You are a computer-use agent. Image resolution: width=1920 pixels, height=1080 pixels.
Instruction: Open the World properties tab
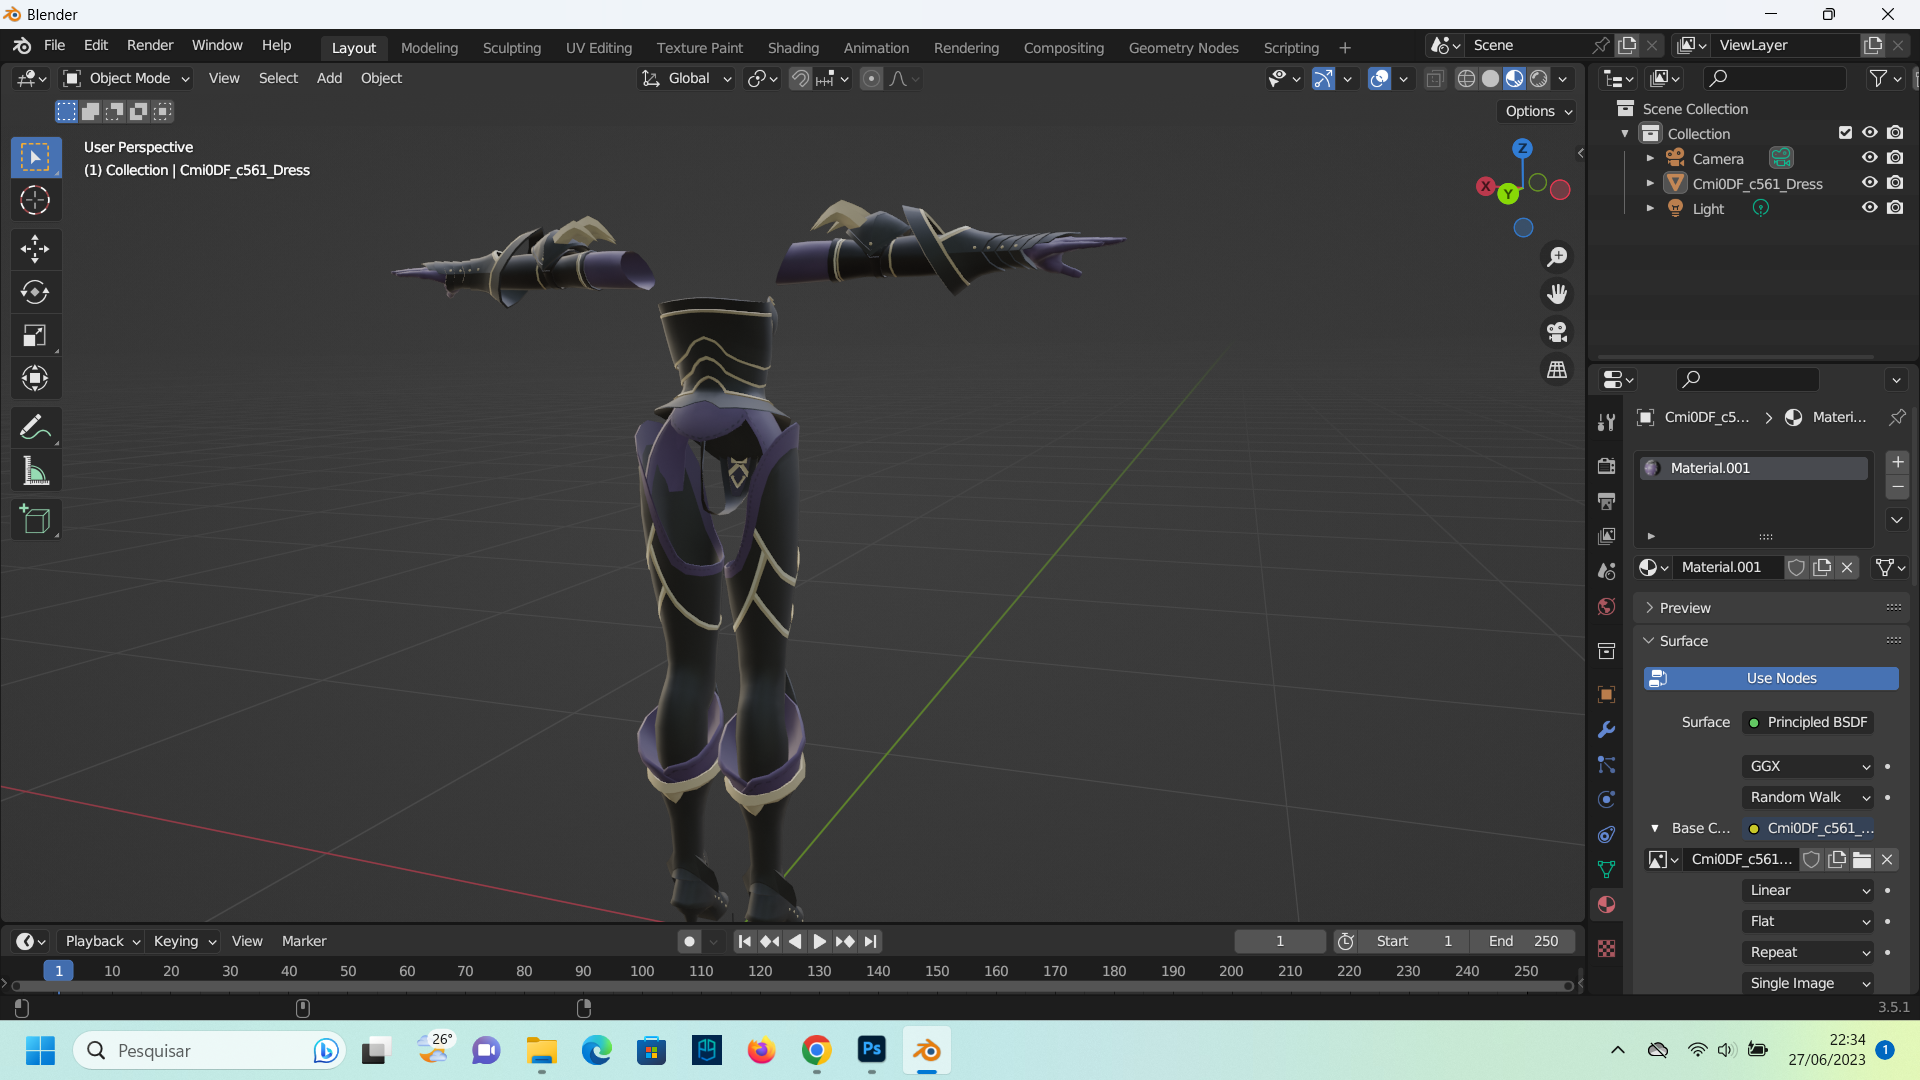[1606, 607]
